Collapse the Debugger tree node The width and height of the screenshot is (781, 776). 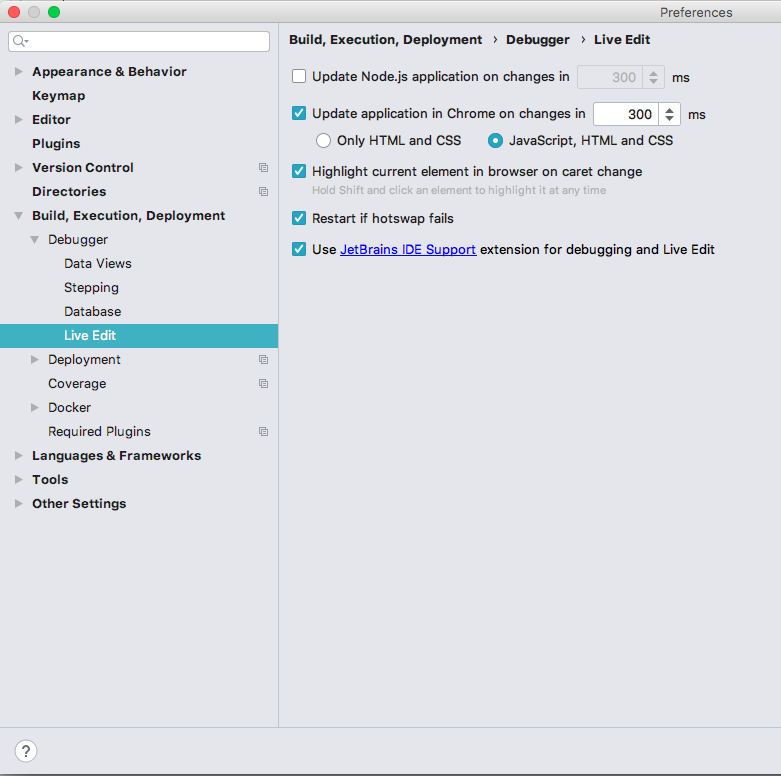tap(35, 240)
